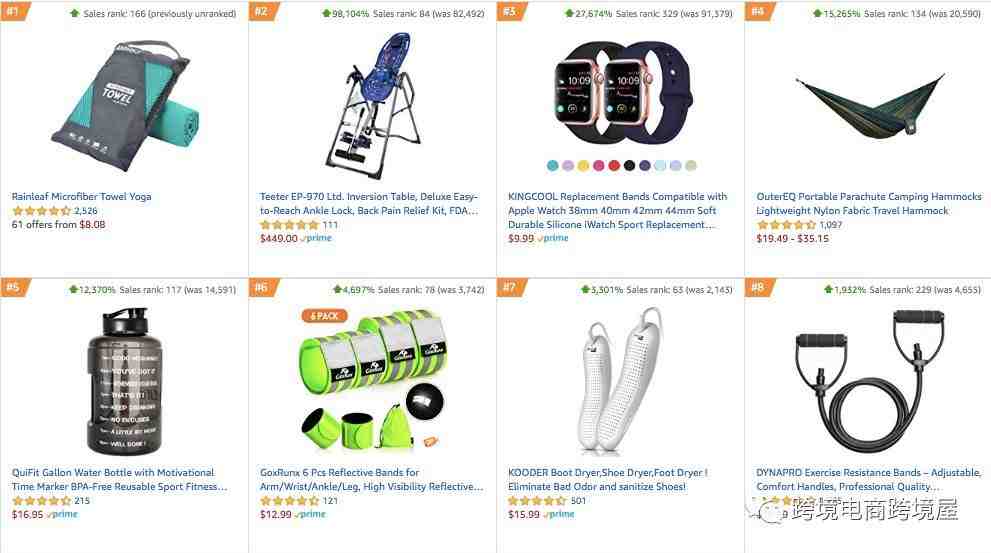Click the Teeter EP-970 Inversion Table title
Viewport: 991px width, 553px height.
pyautogui.click(x=369, y=204)
